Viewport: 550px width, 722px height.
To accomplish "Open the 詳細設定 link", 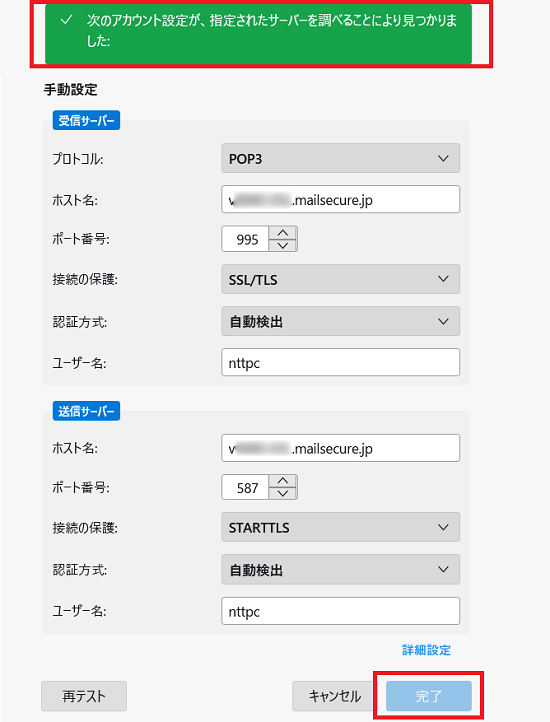I will click(x=426, y=650).
